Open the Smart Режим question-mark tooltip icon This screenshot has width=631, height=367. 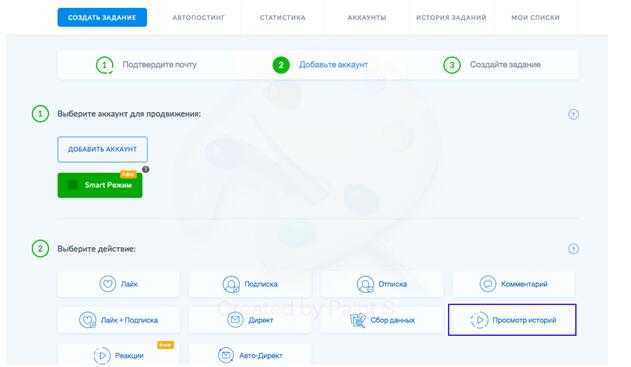pyautogui.click(x=146, y=169)
